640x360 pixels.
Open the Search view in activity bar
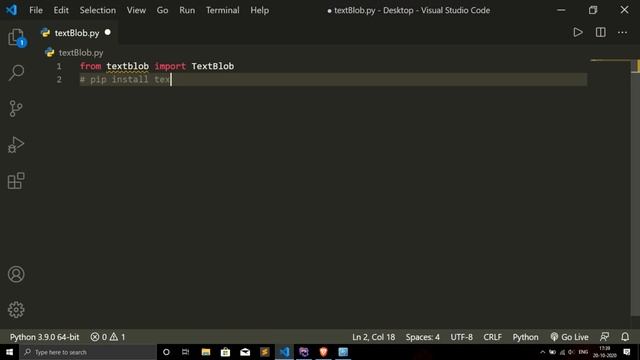[16, 73]
